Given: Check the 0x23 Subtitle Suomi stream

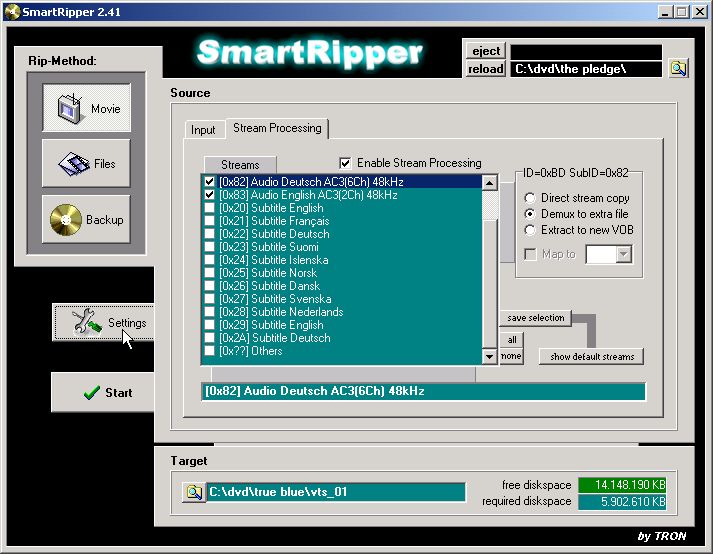Looking at the screenshot, I should [x=209, y=247].
